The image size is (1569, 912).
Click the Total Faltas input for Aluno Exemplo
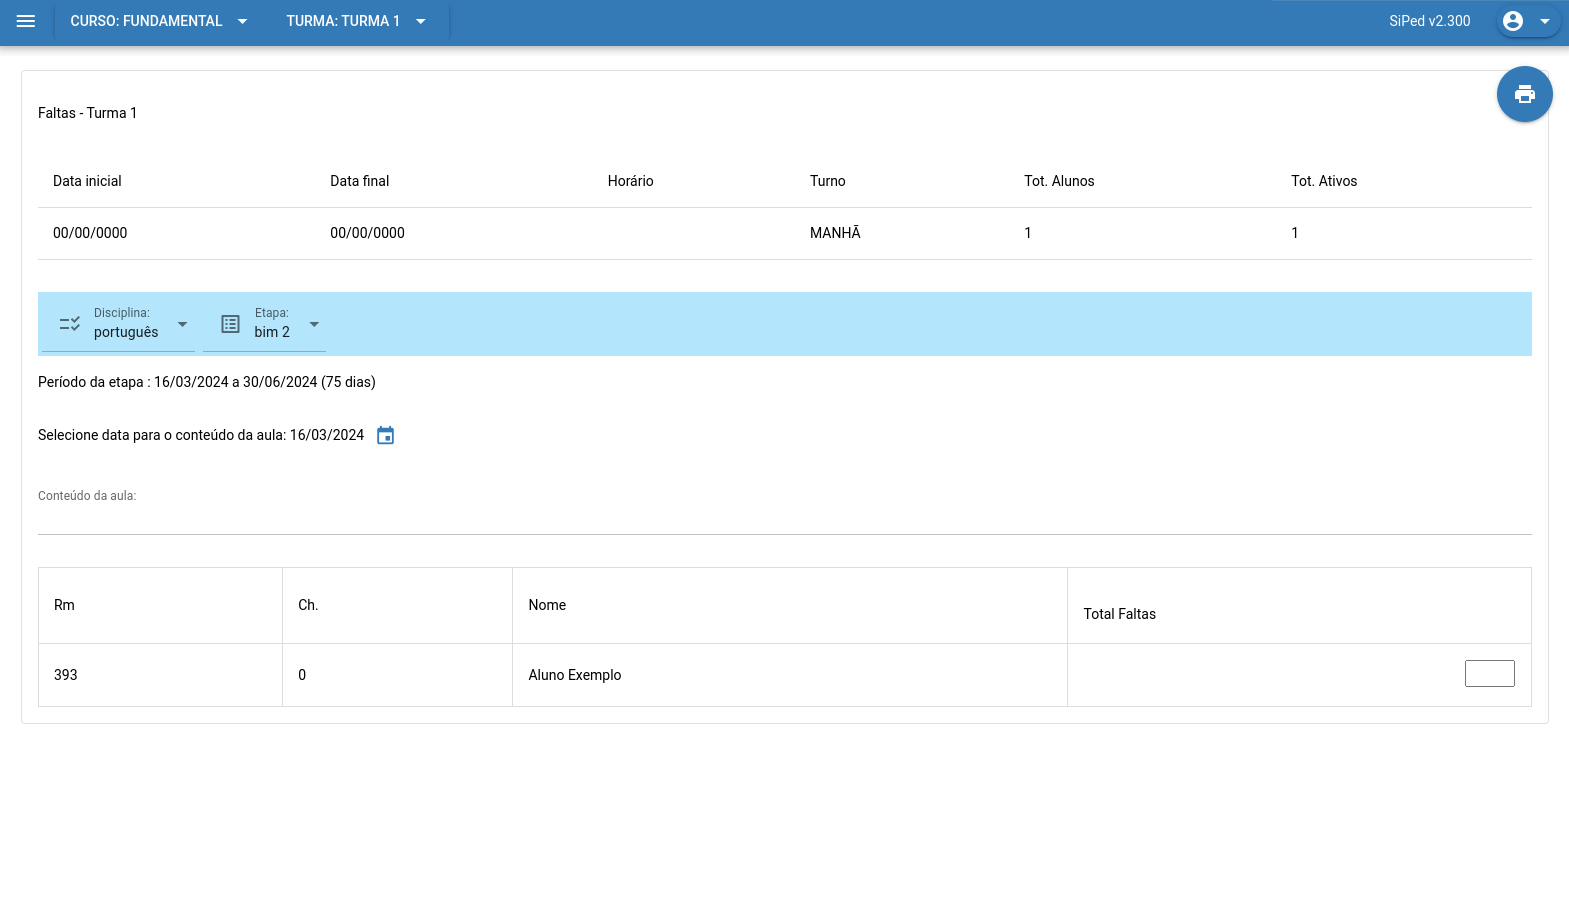(1489, 674)
